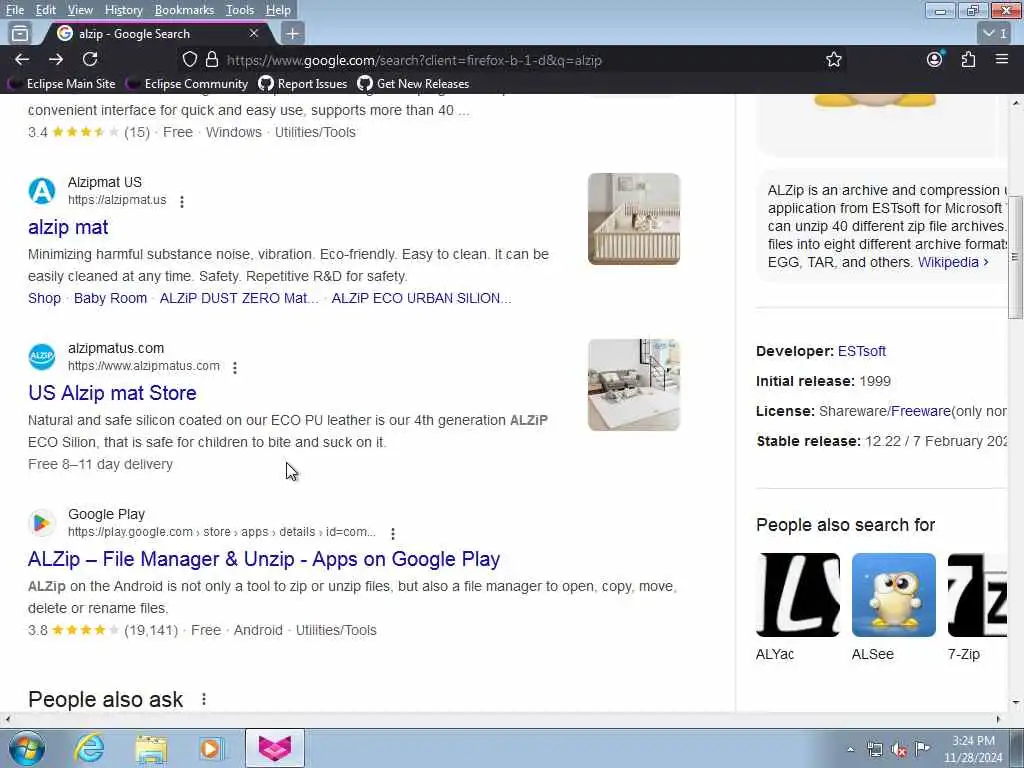This screenshot has width=1024, height=768.
Task: Open Get New Releases bookmark
Action: point(413,84)
